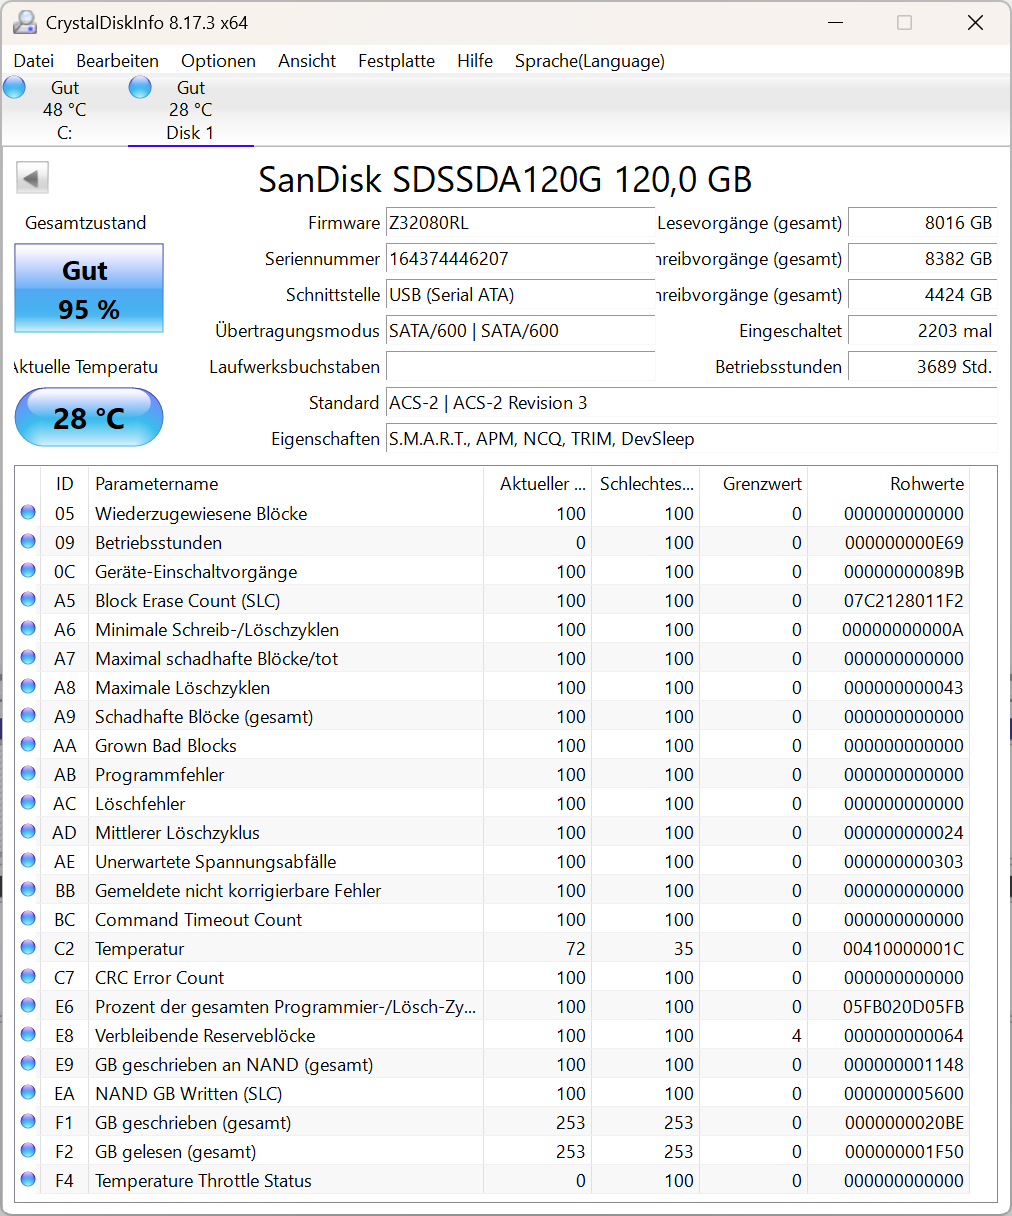Viewport: 1012px width, 1216px height.
Task: Open the Festplatte menu
Action: [x=397, y=61]
